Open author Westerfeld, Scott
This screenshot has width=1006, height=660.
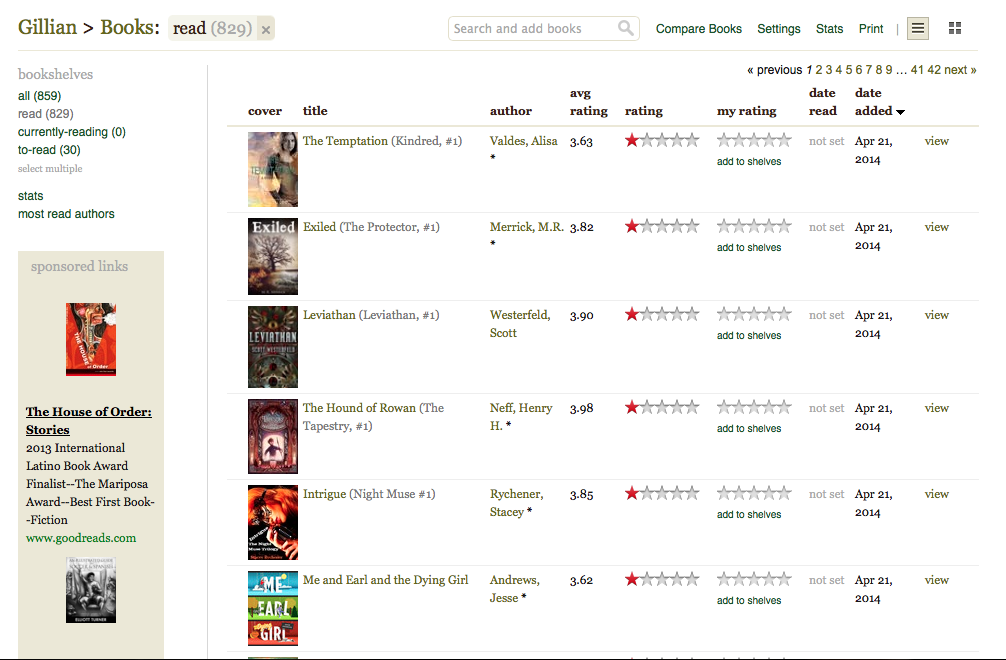pyautogui.click(x=520, y=324)
